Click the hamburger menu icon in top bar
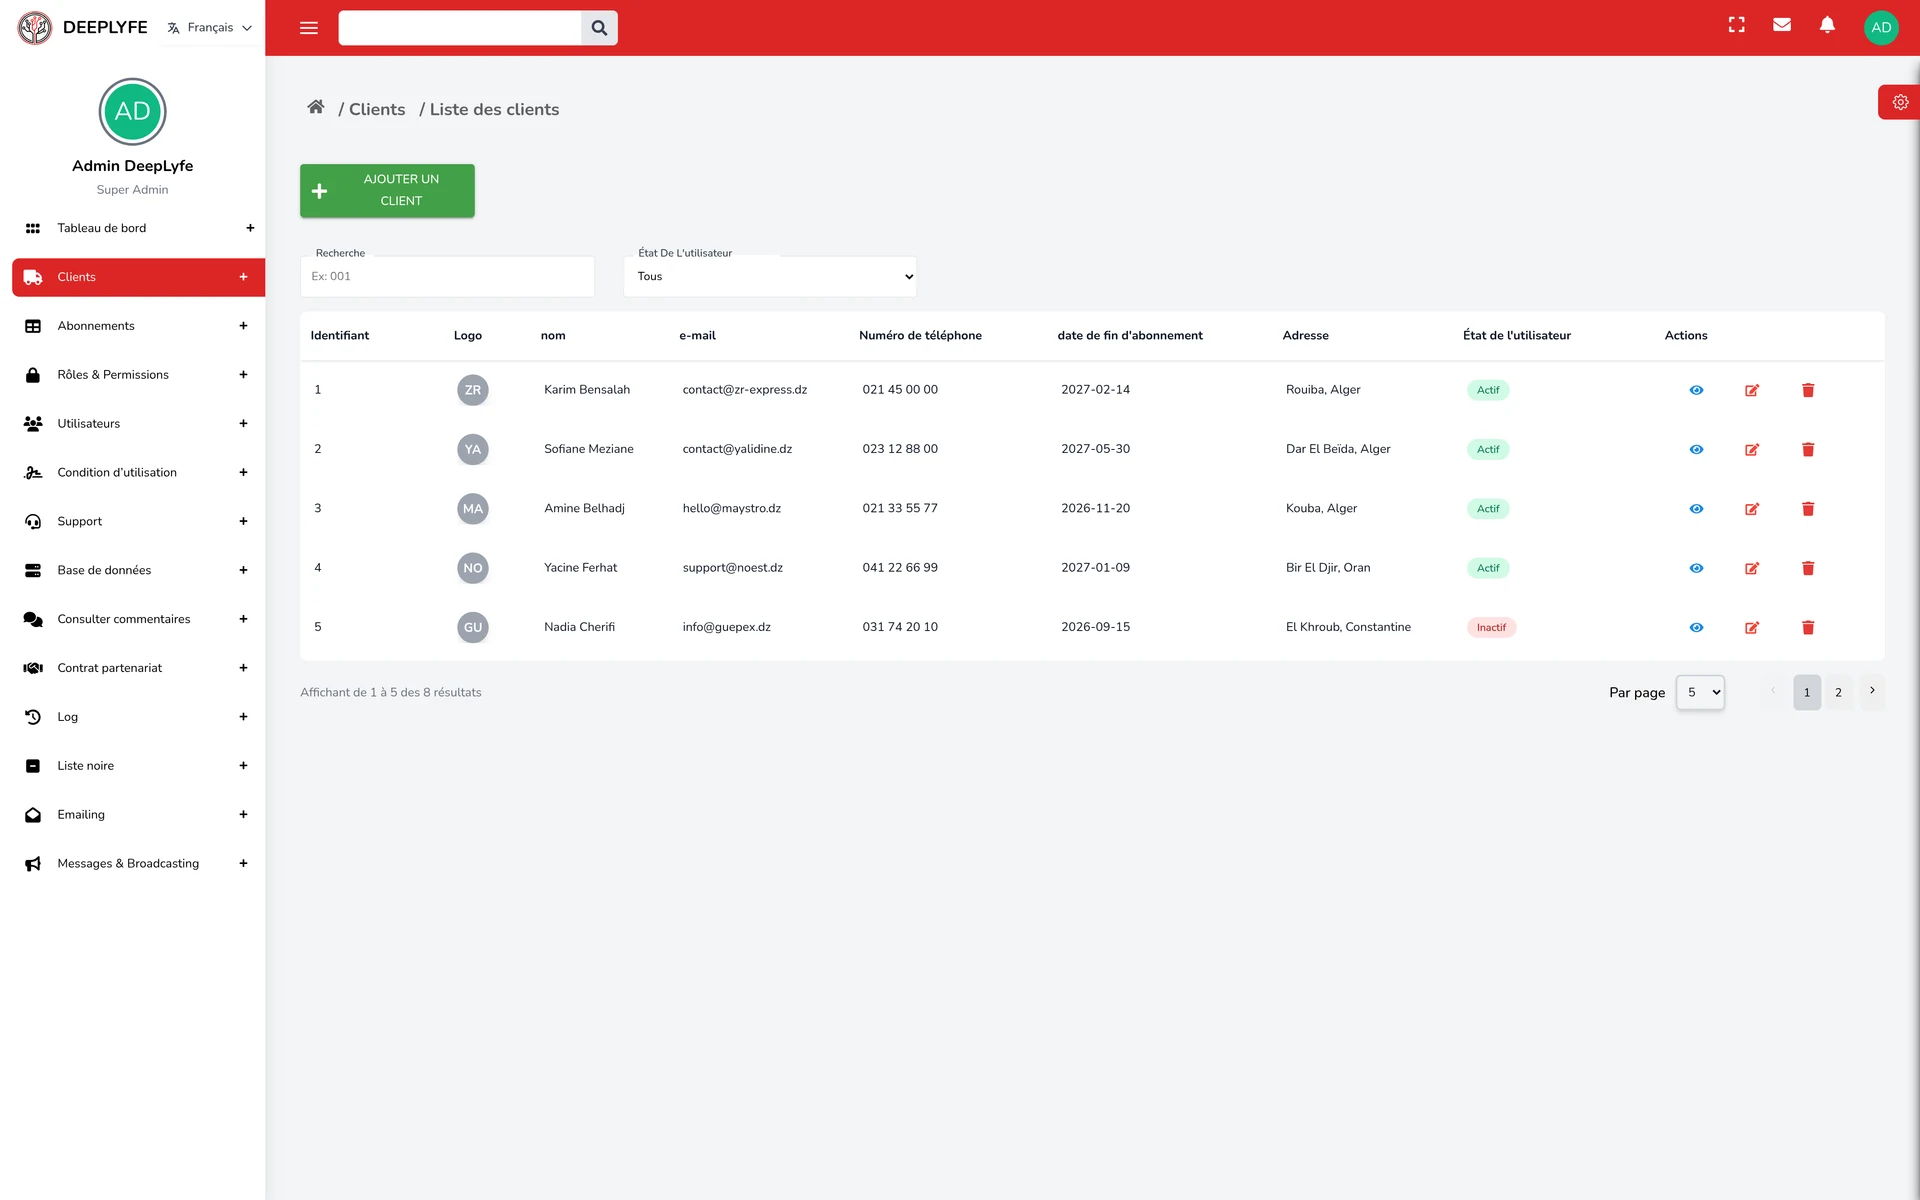The width and height of the screenshot is (1920, 1200). coord(309,28)
